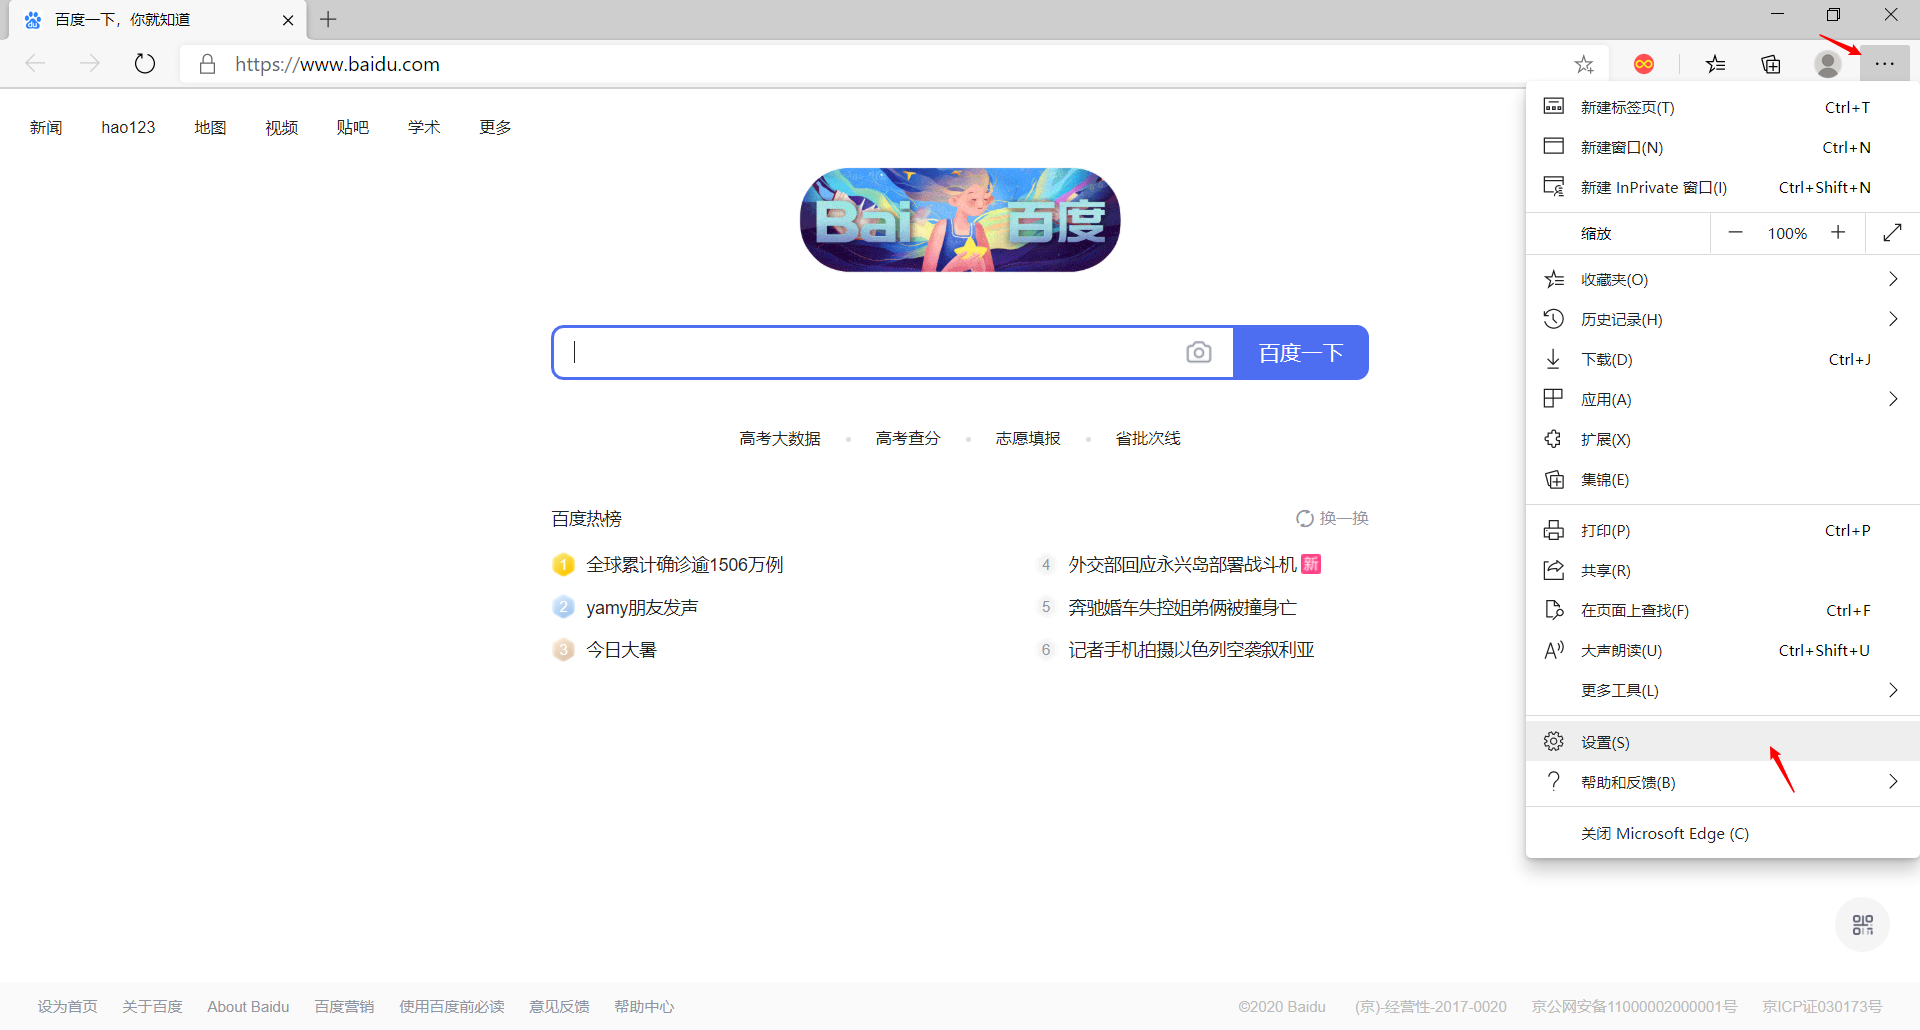Click the red extension icon in toolbar
Image resolution: width=1920 pixels, height=1030 pixels.
1644,64
